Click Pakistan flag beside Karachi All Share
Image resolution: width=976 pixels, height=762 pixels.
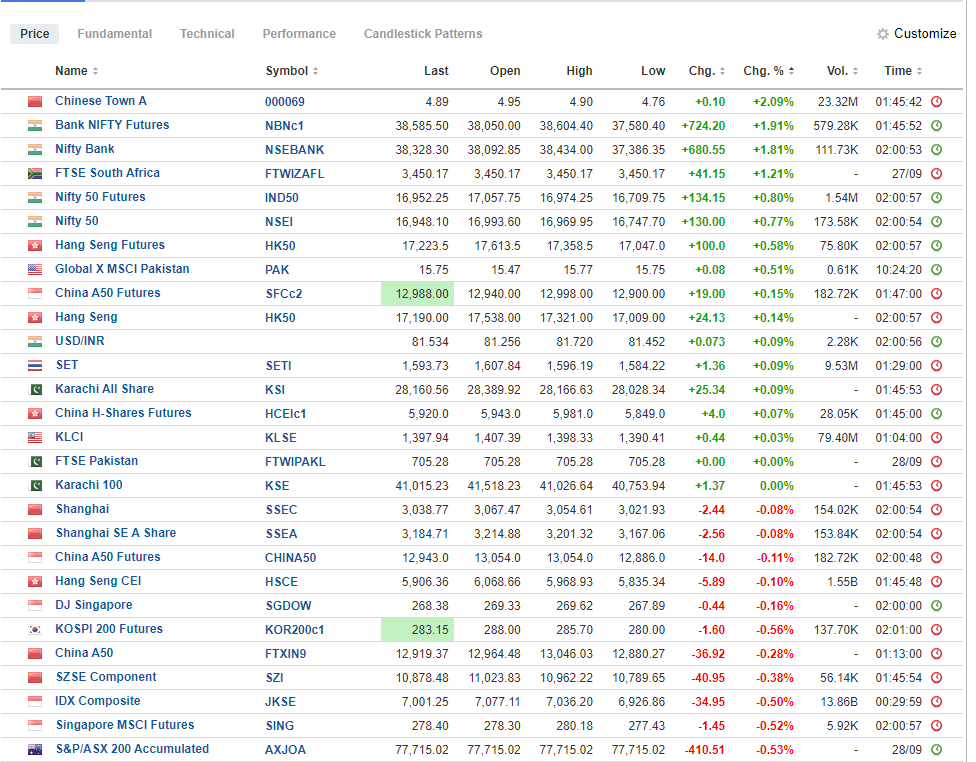pos(35,390)
